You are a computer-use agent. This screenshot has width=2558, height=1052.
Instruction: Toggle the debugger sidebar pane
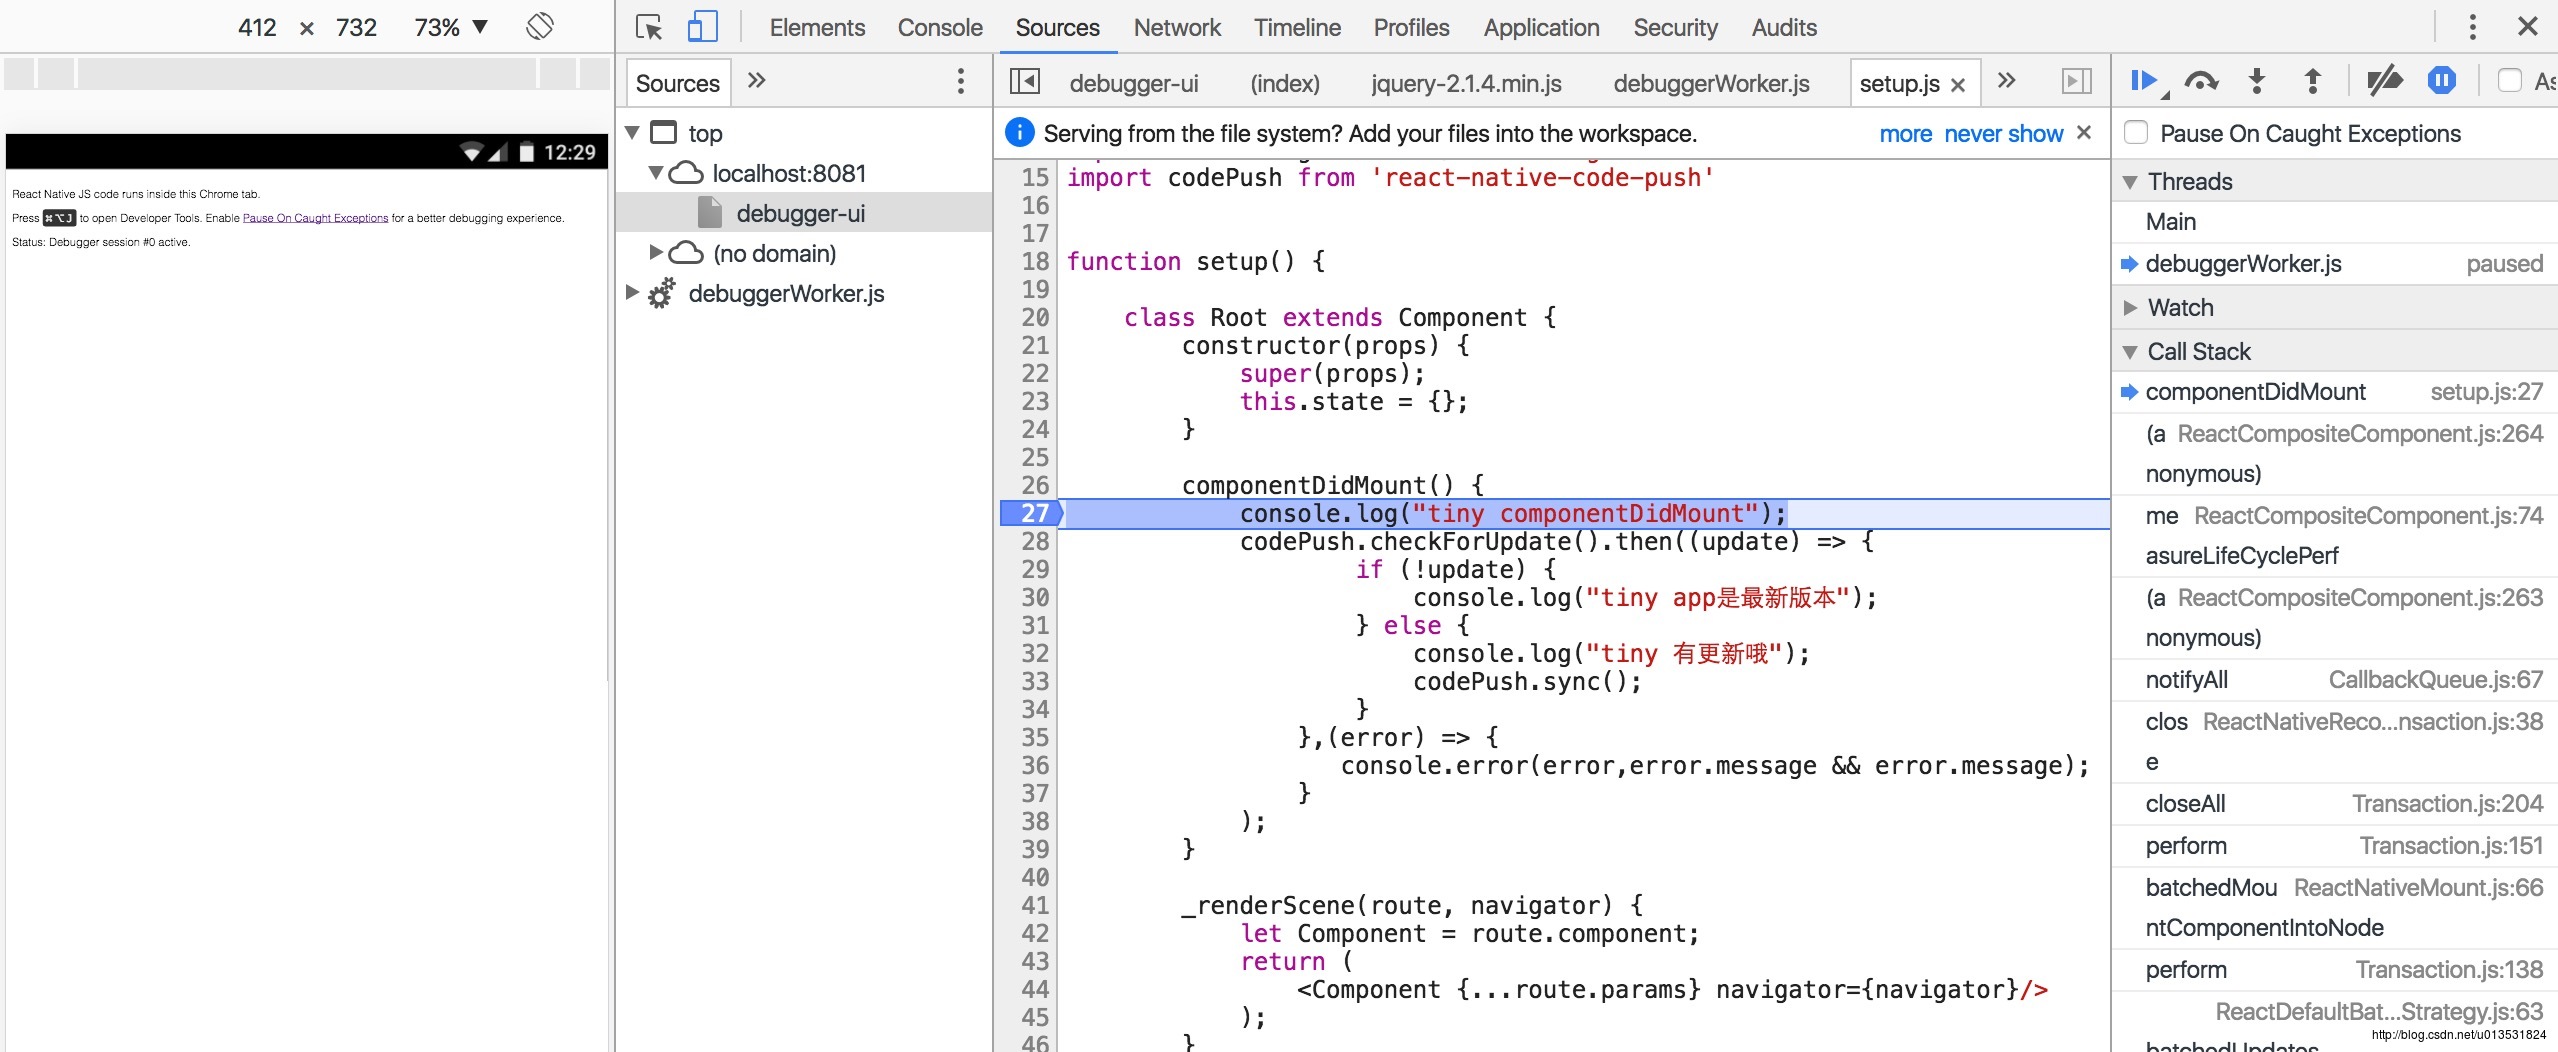[x=2077, y=81]
